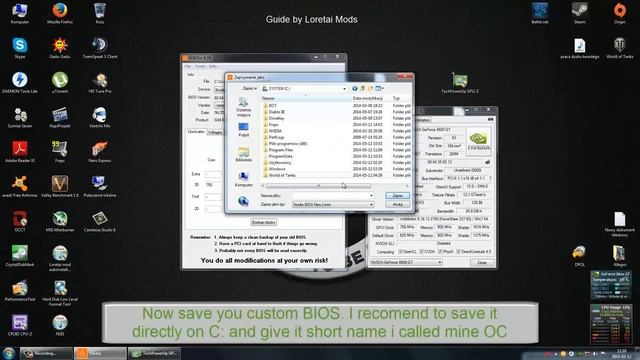Viewport: 640px width, 360px height.
Task: Open the CrystalDiskMark desktop icon
Action: (20, 256)
